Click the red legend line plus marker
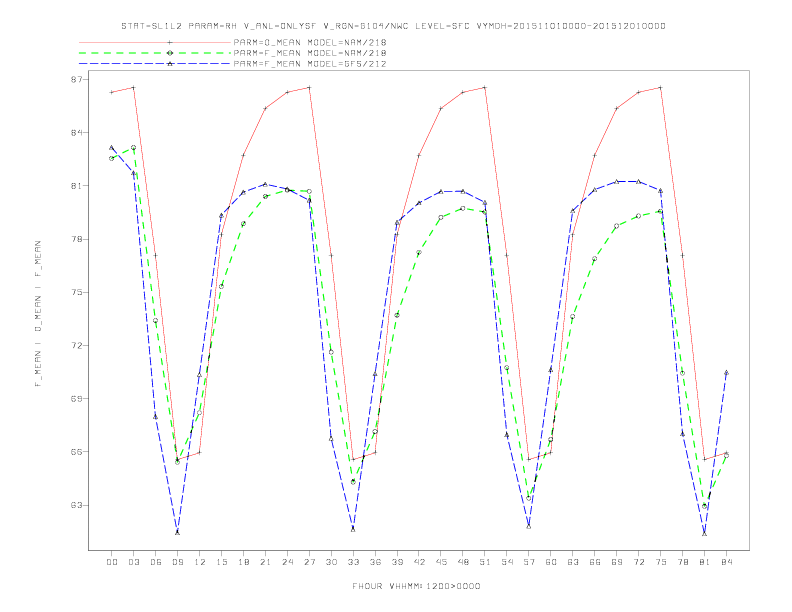792x612 pixels. point(170,42)
